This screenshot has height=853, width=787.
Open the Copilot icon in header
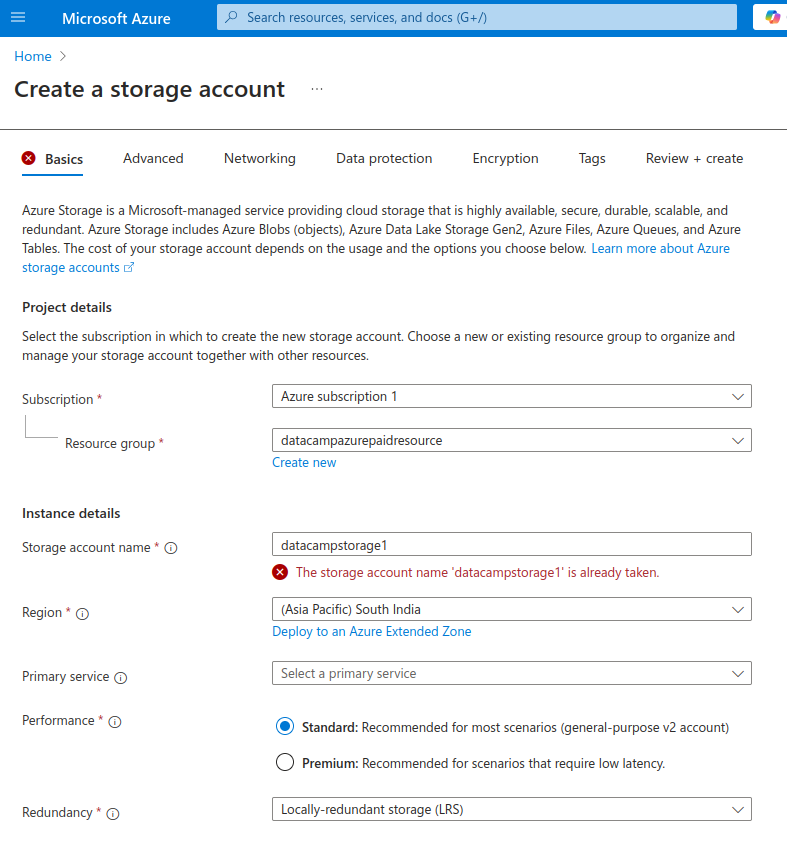click(772, 17)
